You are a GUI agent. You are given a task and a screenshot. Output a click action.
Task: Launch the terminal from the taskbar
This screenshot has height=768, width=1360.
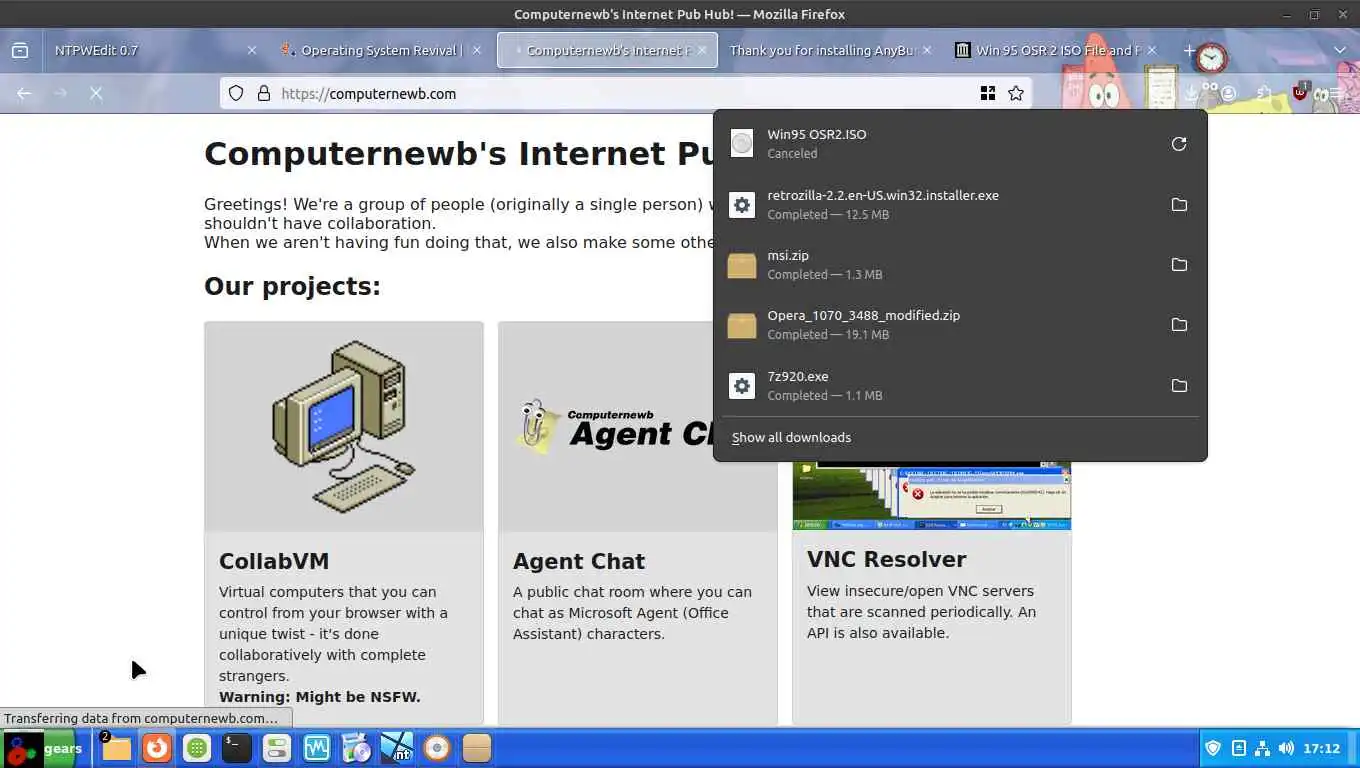coord(237,748)
